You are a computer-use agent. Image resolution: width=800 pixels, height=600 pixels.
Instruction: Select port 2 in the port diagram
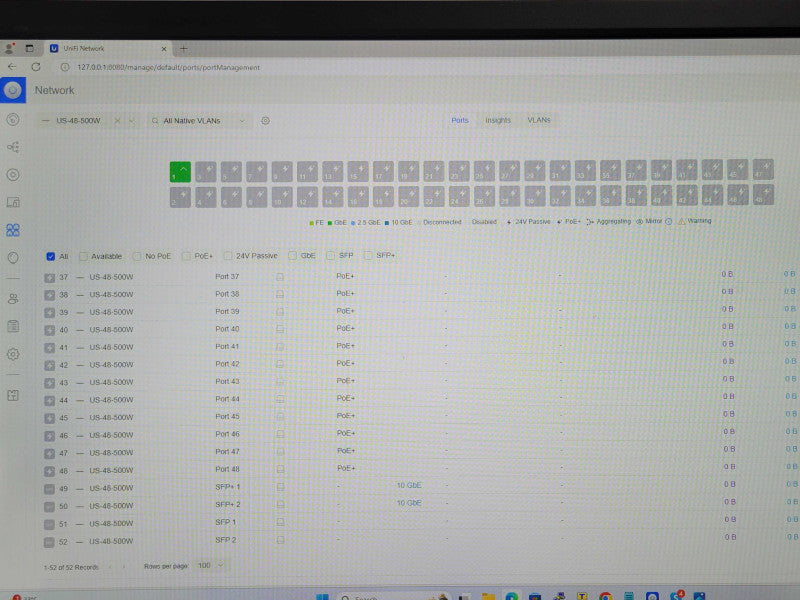point(180,197)
